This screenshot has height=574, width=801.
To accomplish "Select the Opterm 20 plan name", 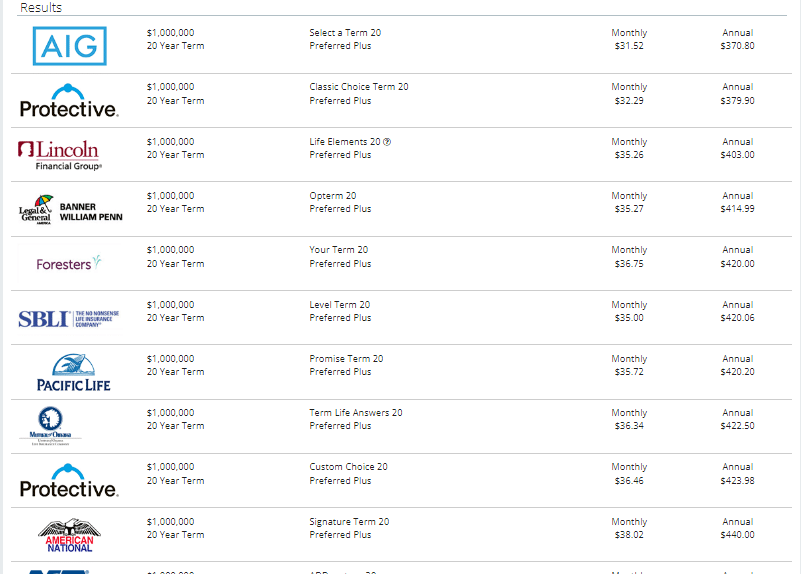I will pos(333,196).
